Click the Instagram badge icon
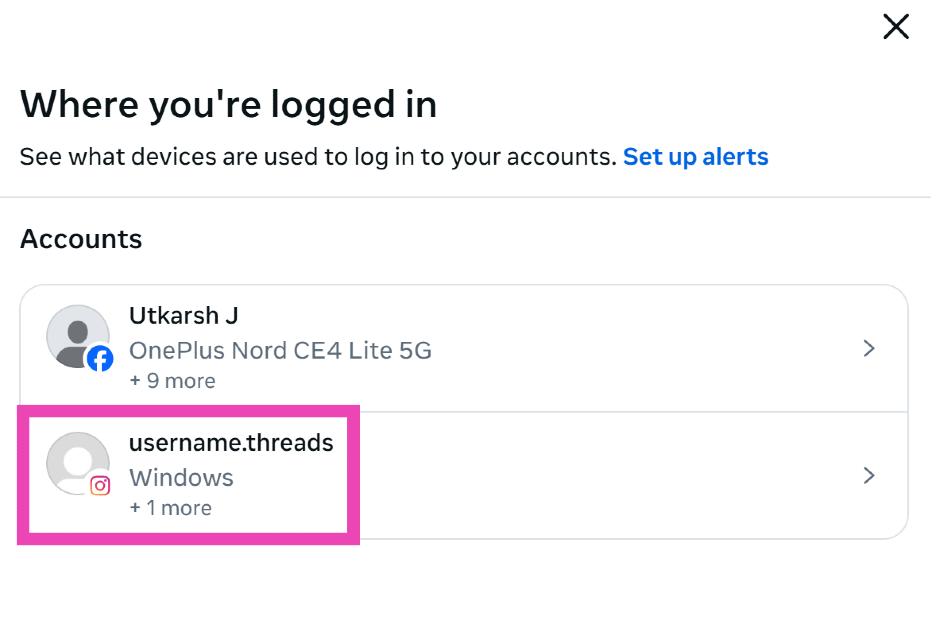This screenshot has width=931, height=628. pos(100,485)
